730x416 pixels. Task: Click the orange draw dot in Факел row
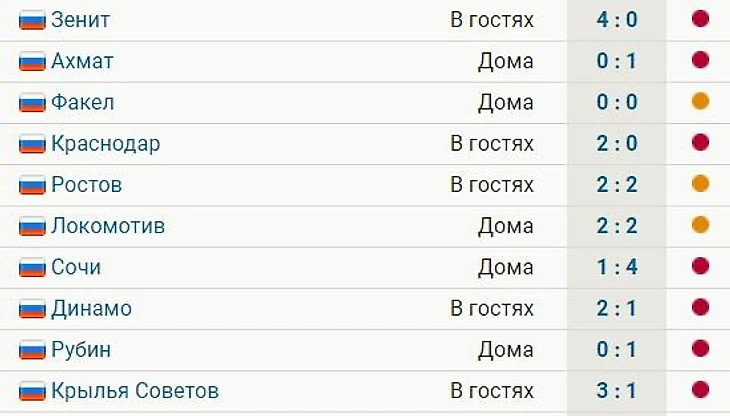point(700,101)
